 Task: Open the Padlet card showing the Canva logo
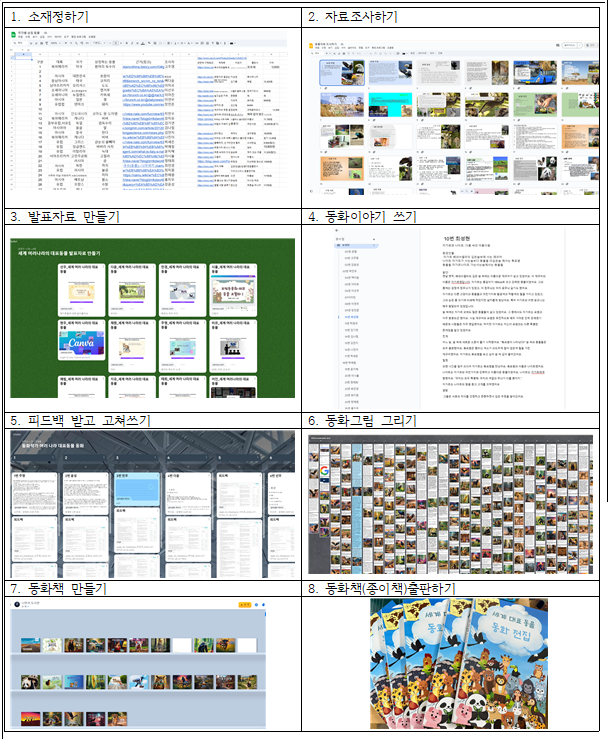click(x=82, y=340)
